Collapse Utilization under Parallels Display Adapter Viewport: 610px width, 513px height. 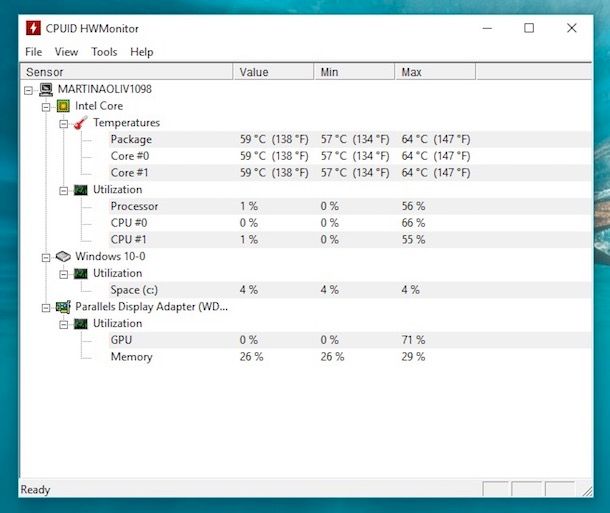click(x=63, y=324)
